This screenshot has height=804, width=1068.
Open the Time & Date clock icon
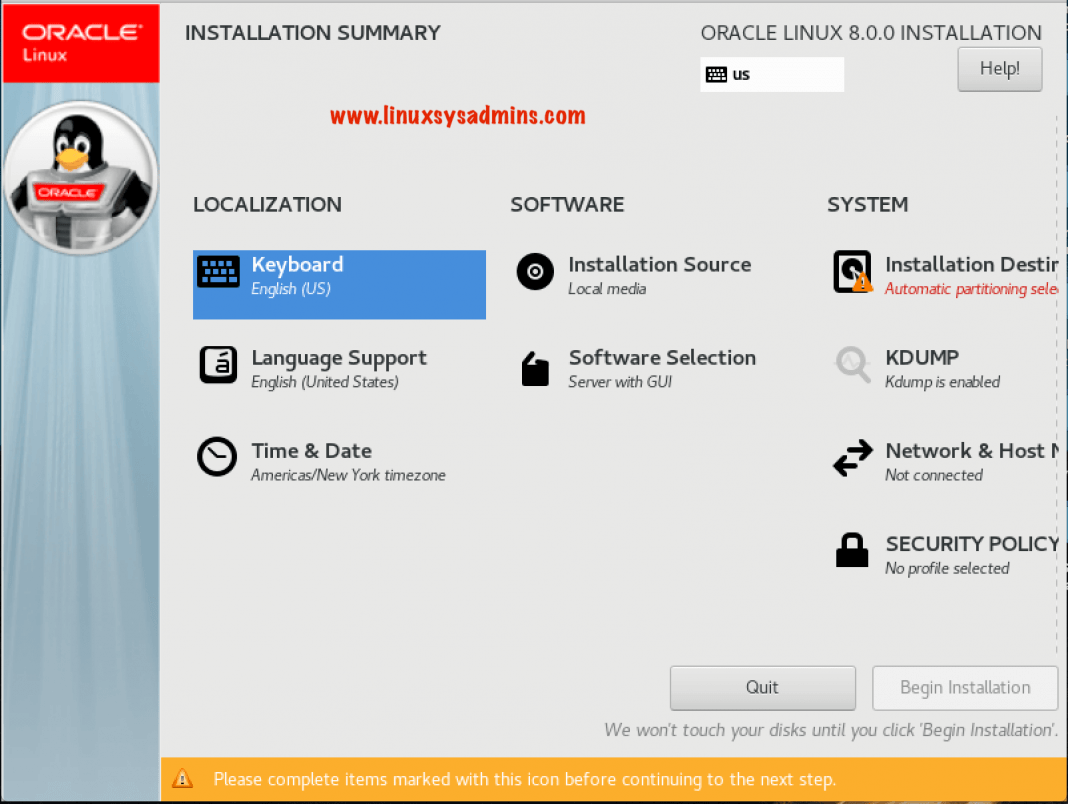tap(218, 458)
